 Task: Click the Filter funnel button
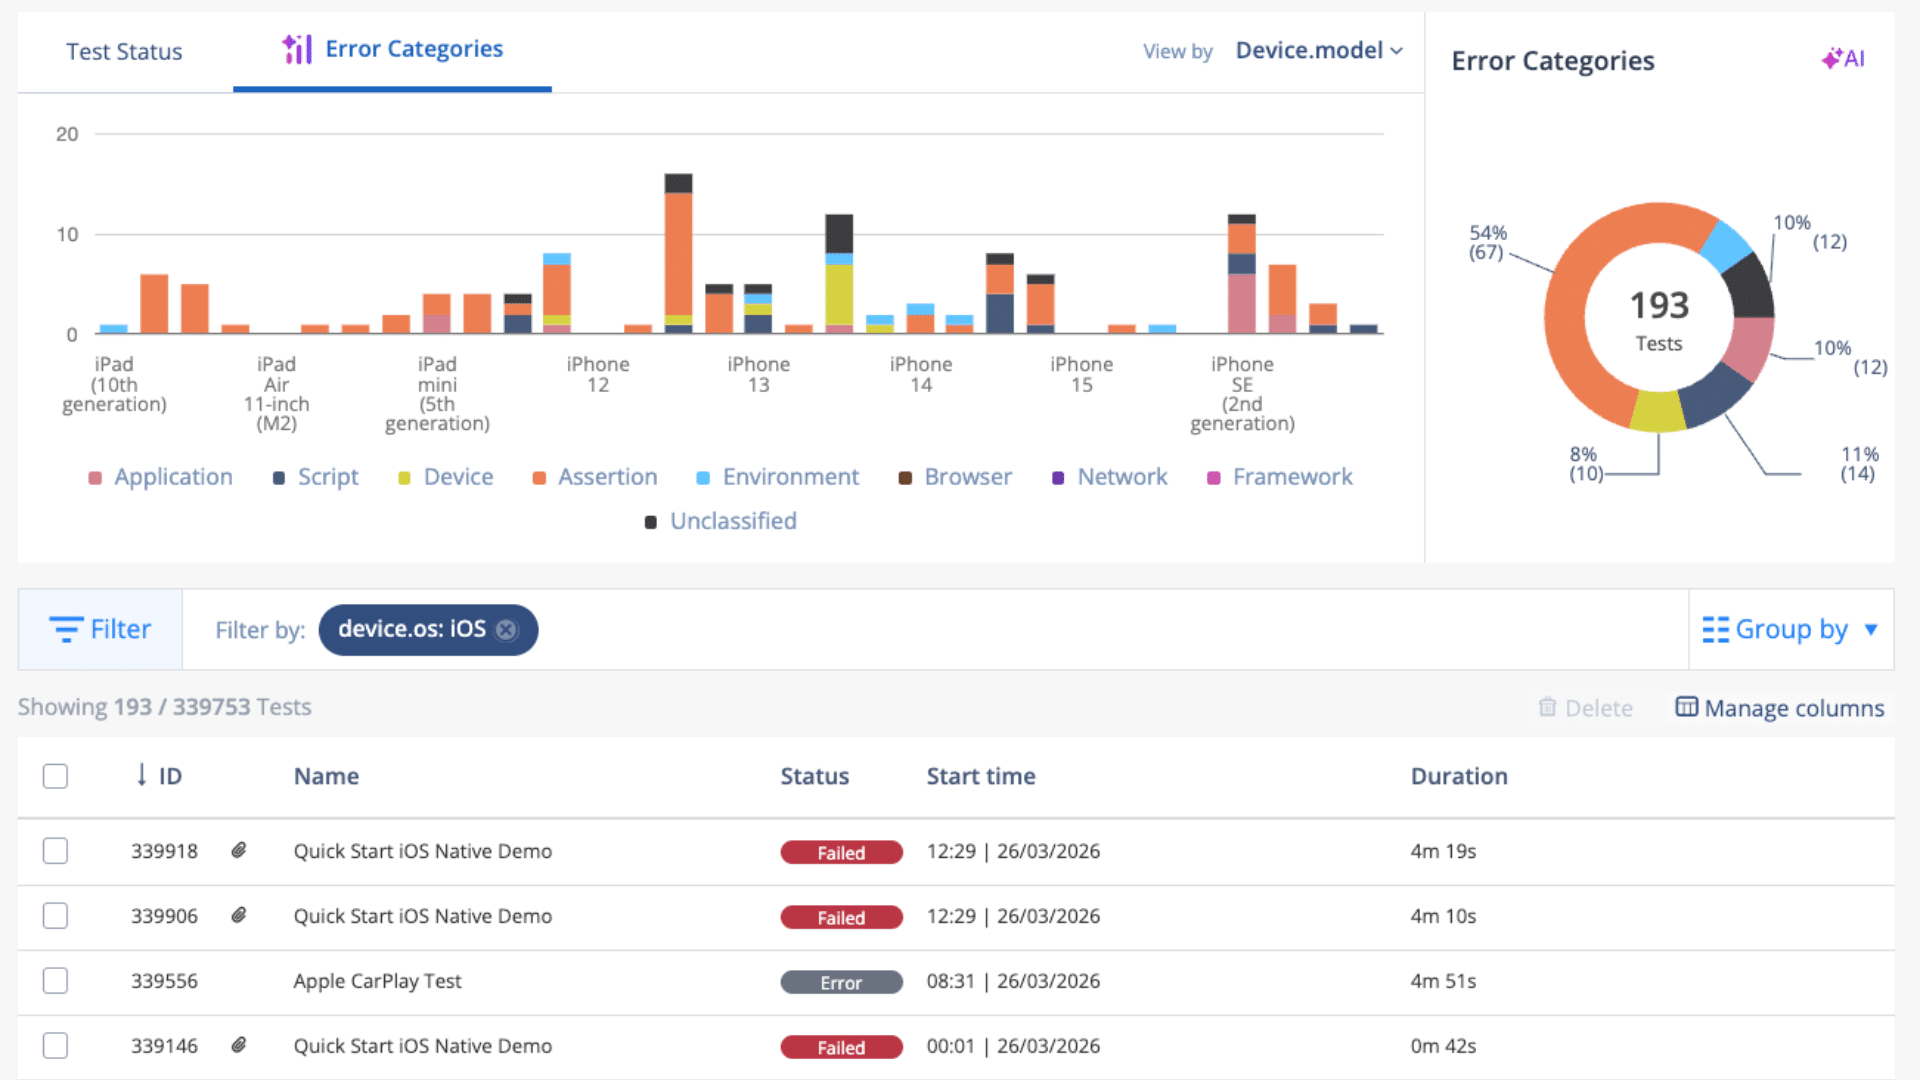100,629
